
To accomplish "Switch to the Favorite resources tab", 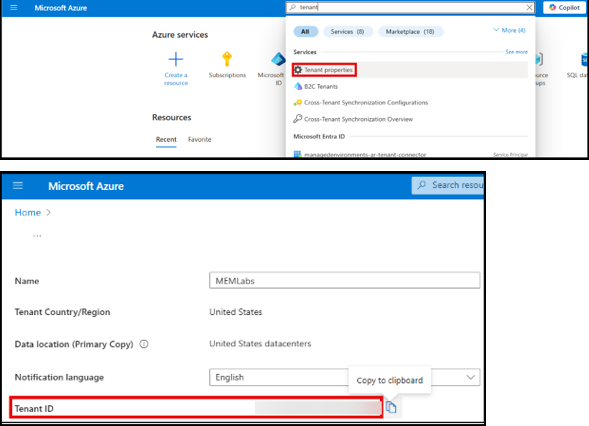I will [199, 139].
